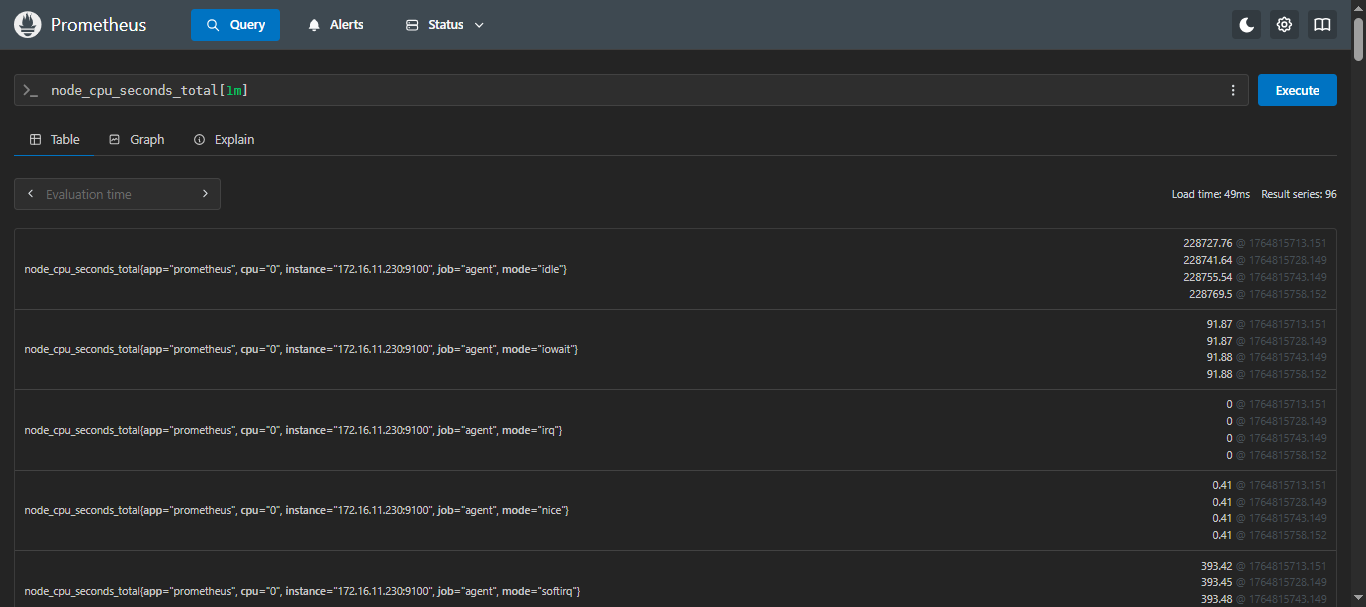Switch to the Table tab
The image size is (1366, 607).
point(54,139)
